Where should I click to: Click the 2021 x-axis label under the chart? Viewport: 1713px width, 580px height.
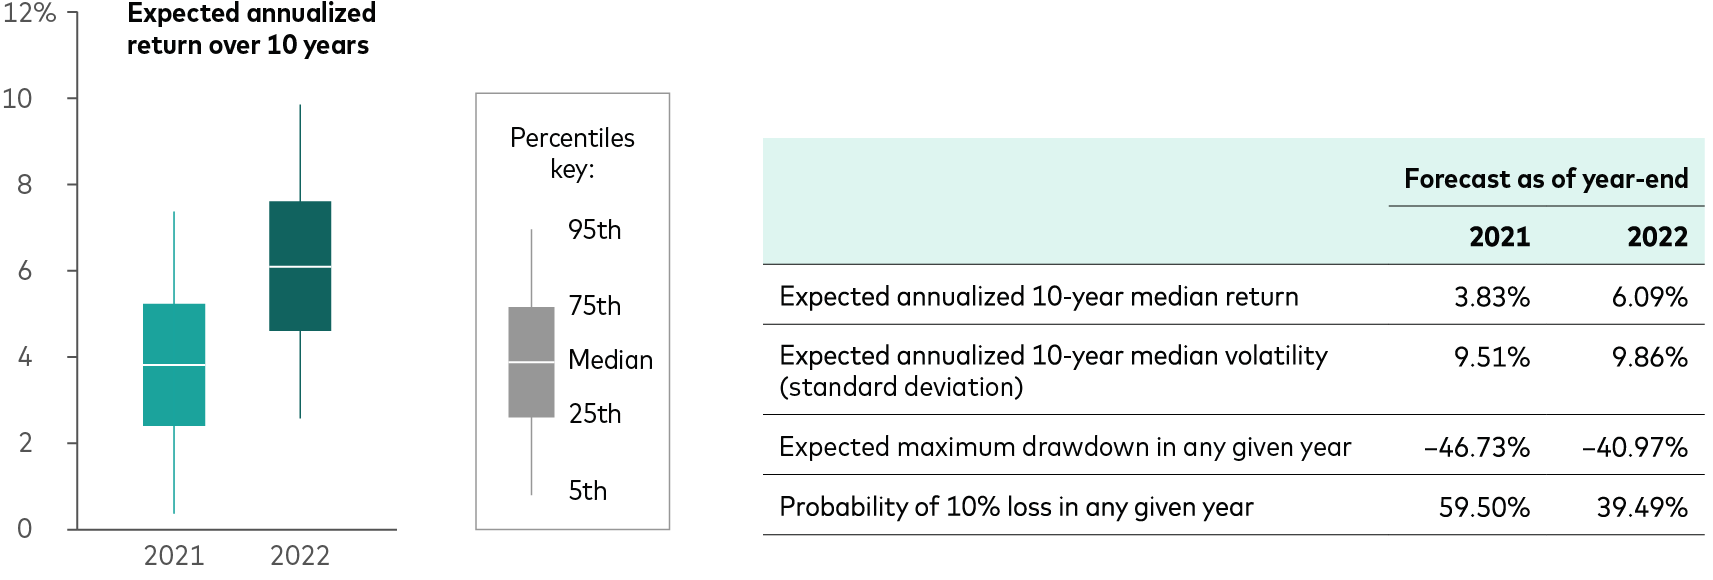click(174, 556)
